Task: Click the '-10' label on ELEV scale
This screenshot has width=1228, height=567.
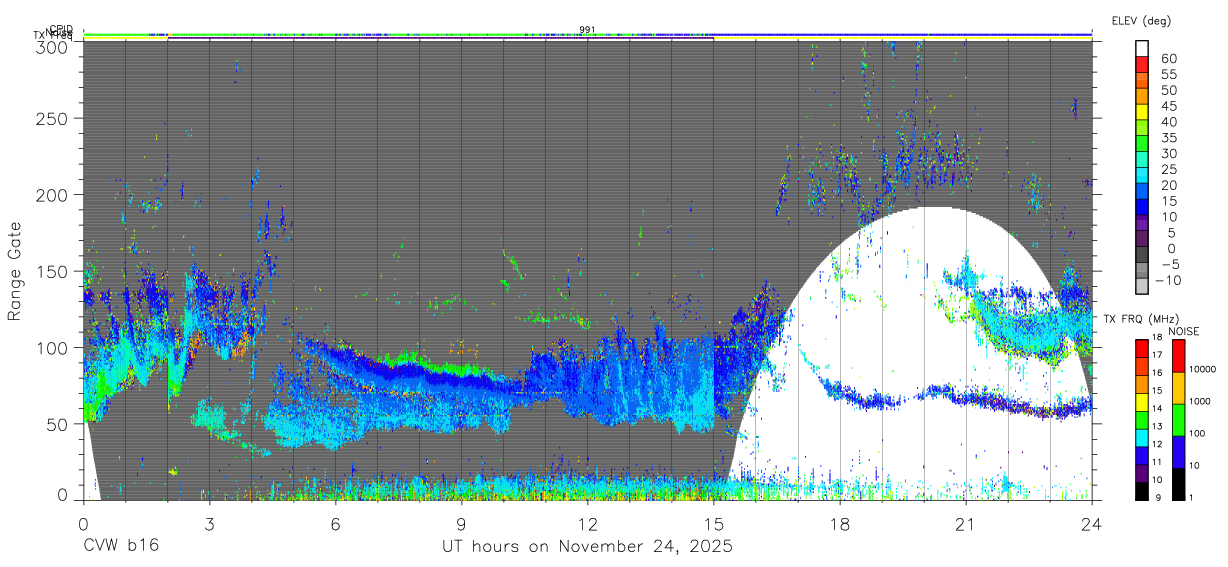Action: 1167,280
